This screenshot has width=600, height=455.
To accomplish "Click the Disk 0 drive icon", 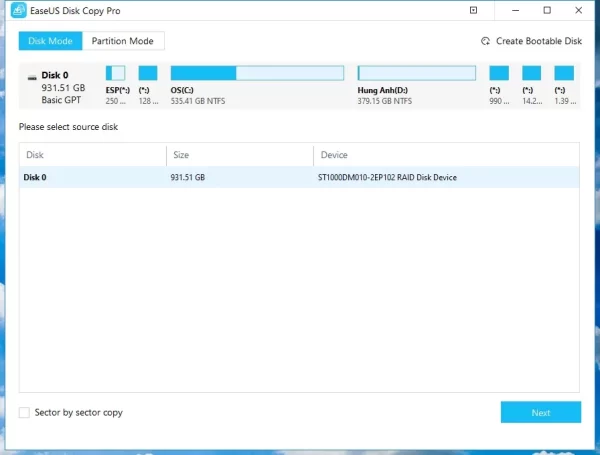I will point(32,78).
